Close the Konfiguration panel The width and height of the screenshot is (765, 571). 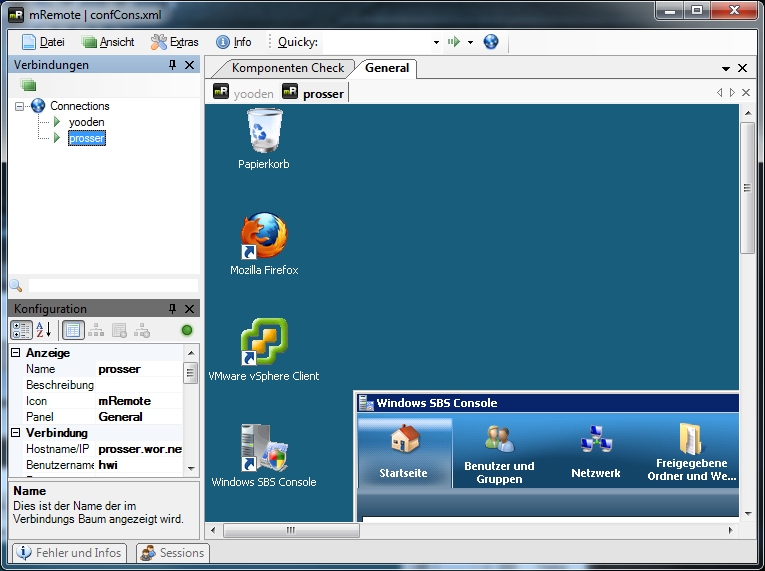click(x=189, y=308)
